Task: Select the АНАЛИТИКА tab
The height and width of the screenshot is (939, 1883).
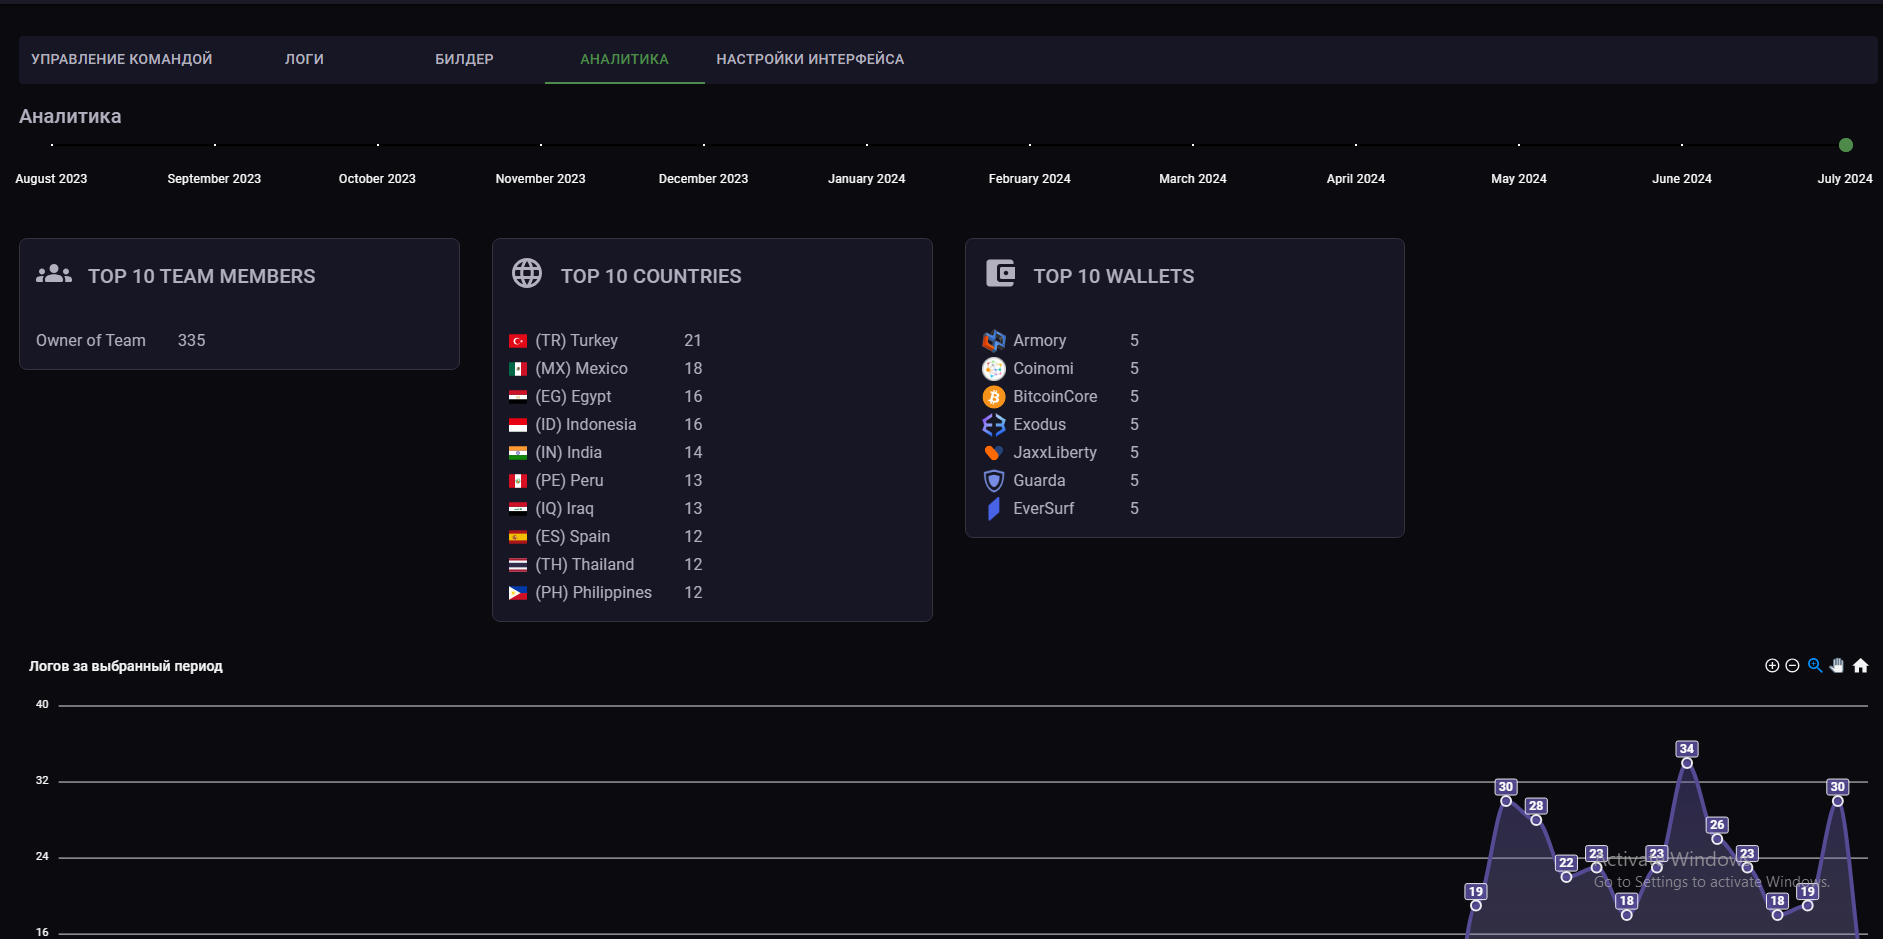Action: click(624, 59)
